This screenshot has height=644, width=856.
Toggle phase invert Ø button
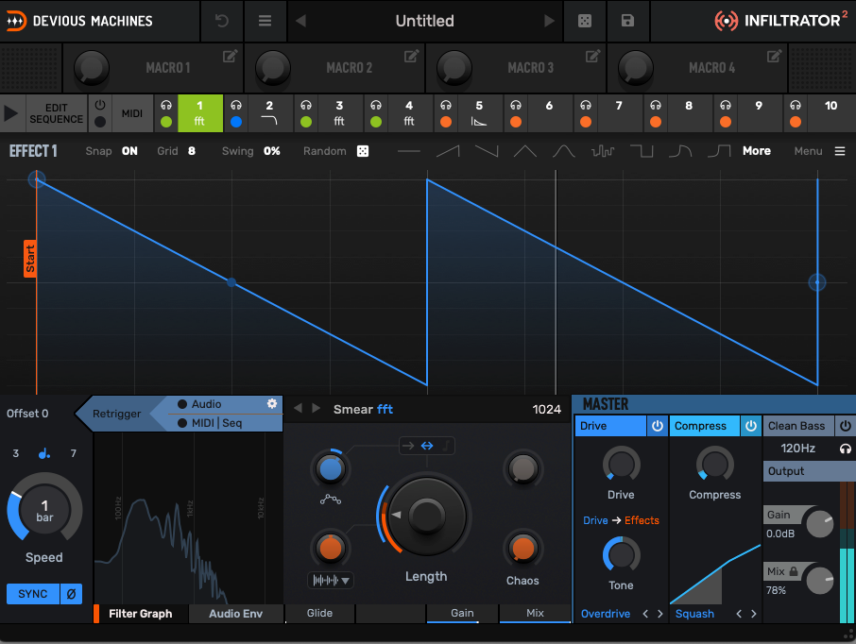coord(71,594)
